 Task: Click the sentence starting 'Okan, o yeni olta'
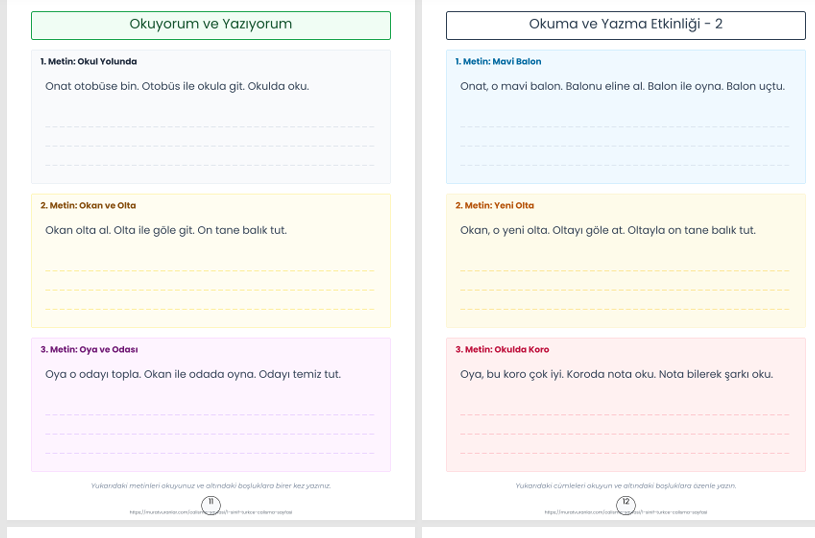pos(607,230)
